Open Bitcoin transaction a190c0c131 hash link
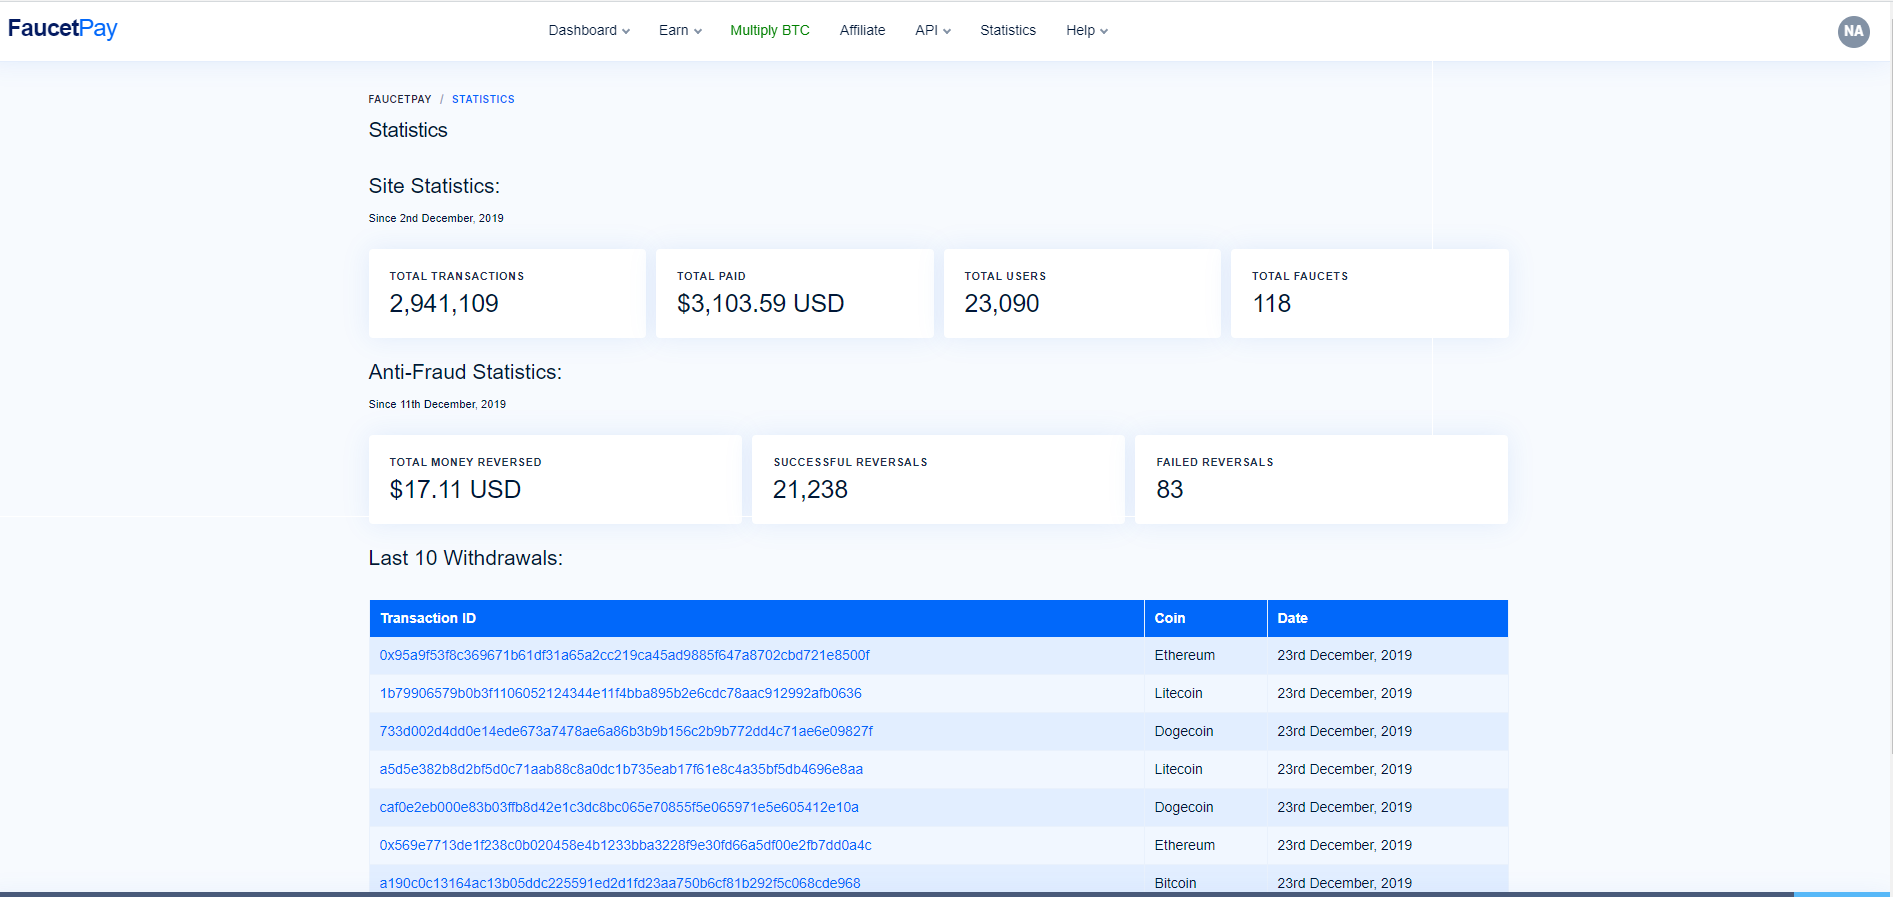 point(620,883)
